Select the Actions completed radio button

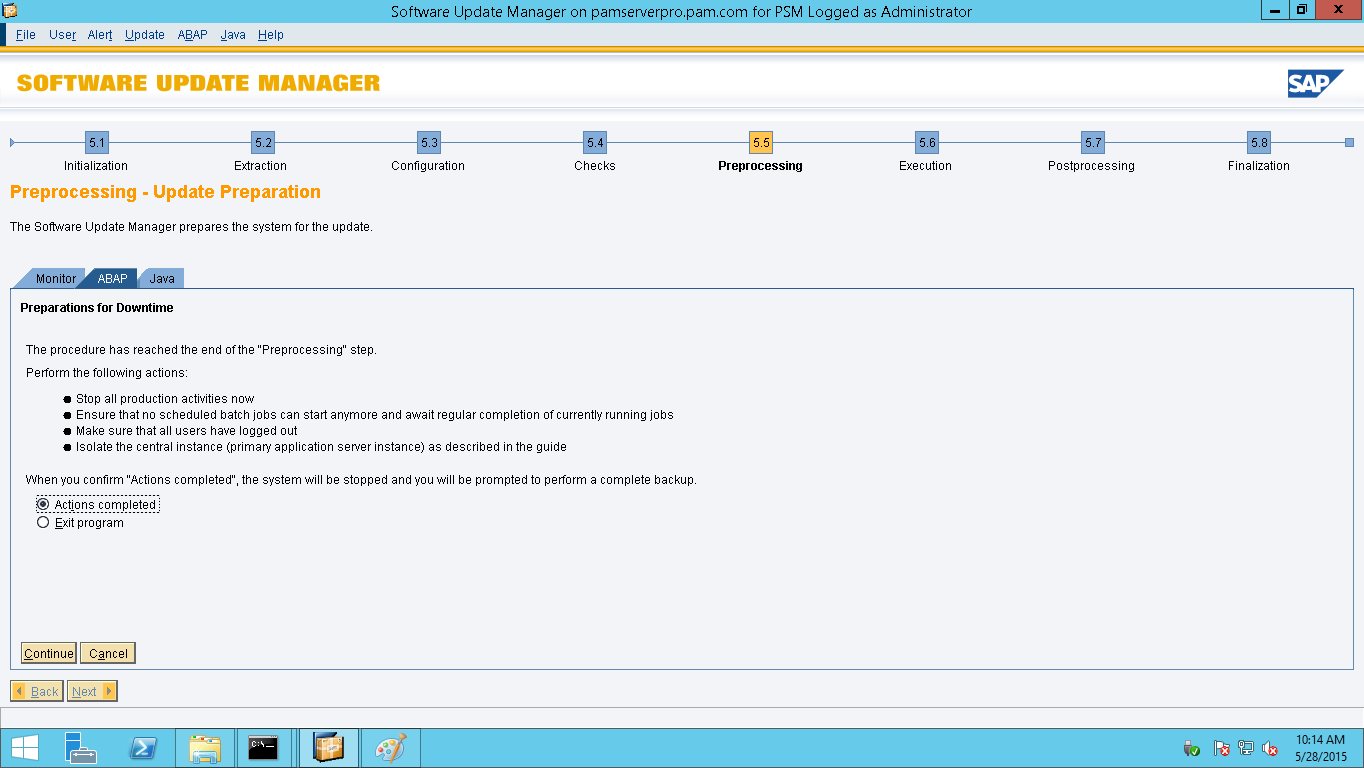[x=43, y=504]
